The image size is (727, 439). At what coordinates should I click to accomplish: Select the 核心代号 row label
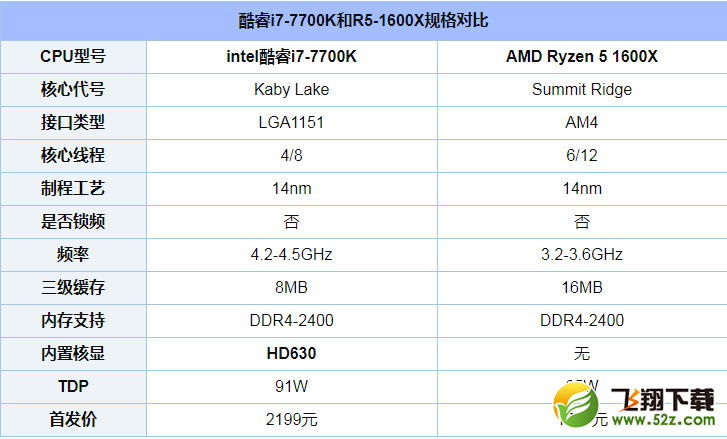(73, 89)
